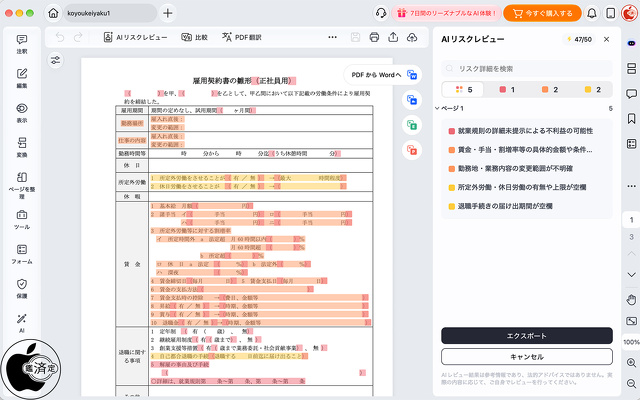Screen dimensions: 640x400
Task: Open the mobile device icon
Action: [x=611, y=13]
